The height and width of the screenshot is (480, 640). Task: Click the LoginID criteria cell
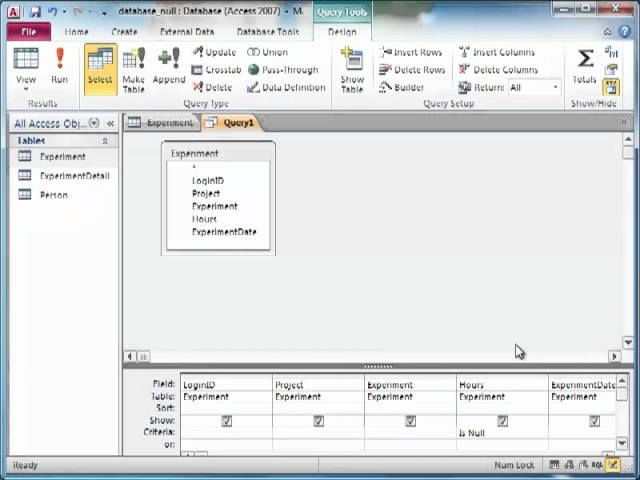[x=227, y=433]
